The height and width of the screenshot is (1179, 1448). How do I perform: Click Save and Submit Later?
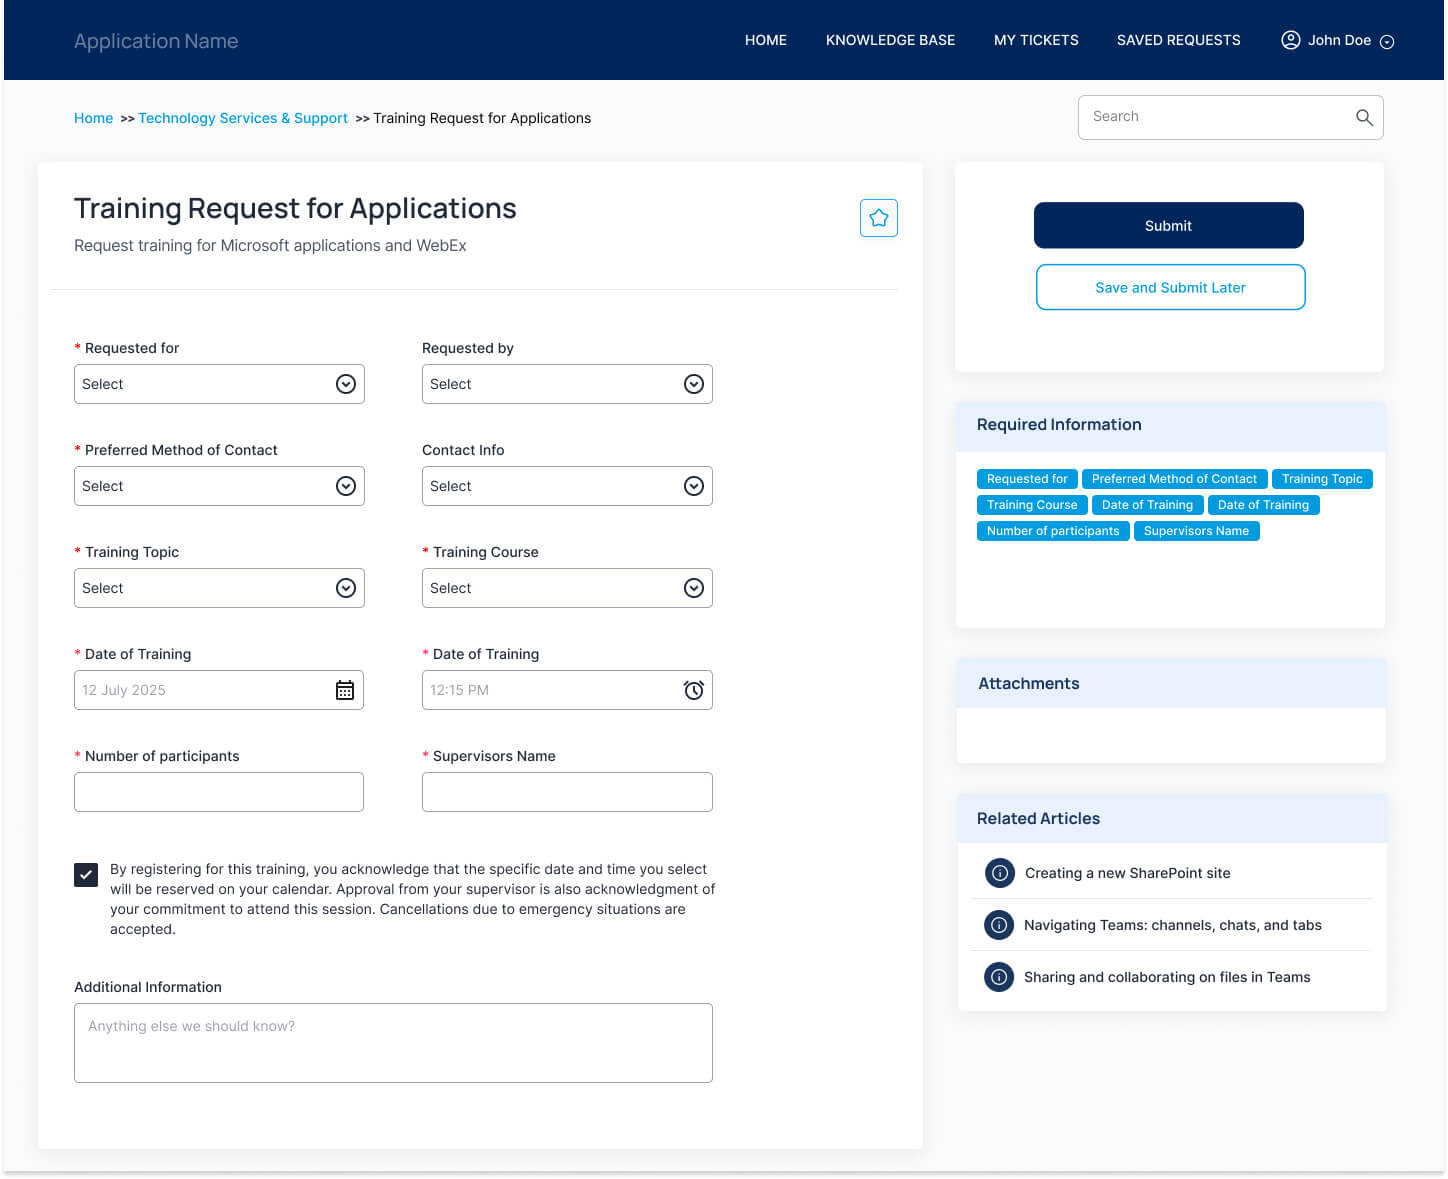coord(1170,288)
